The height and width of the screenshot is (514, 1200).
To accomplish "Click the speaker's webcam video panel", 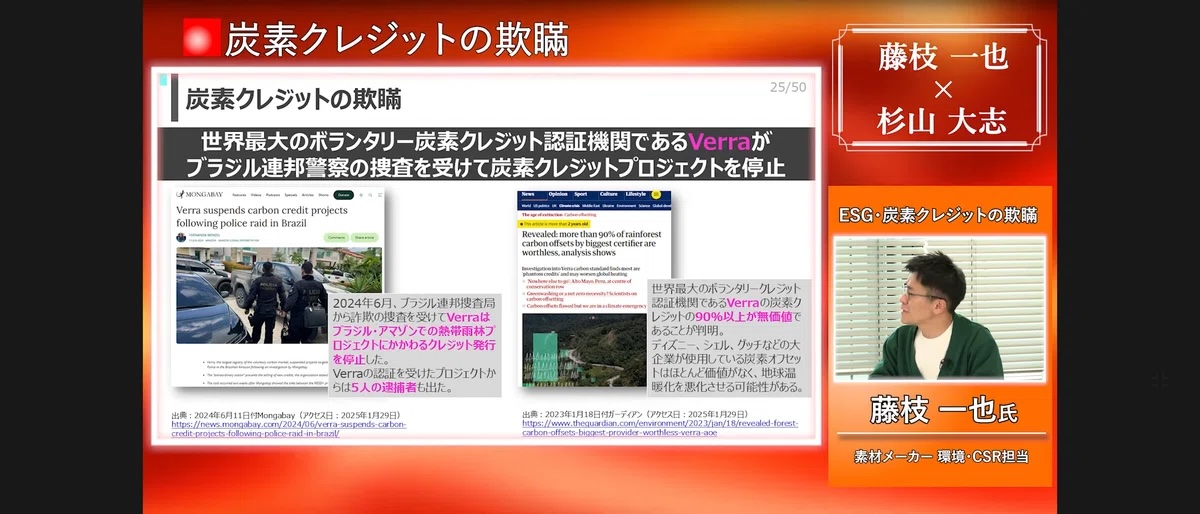I will click(x=939, y=308).
